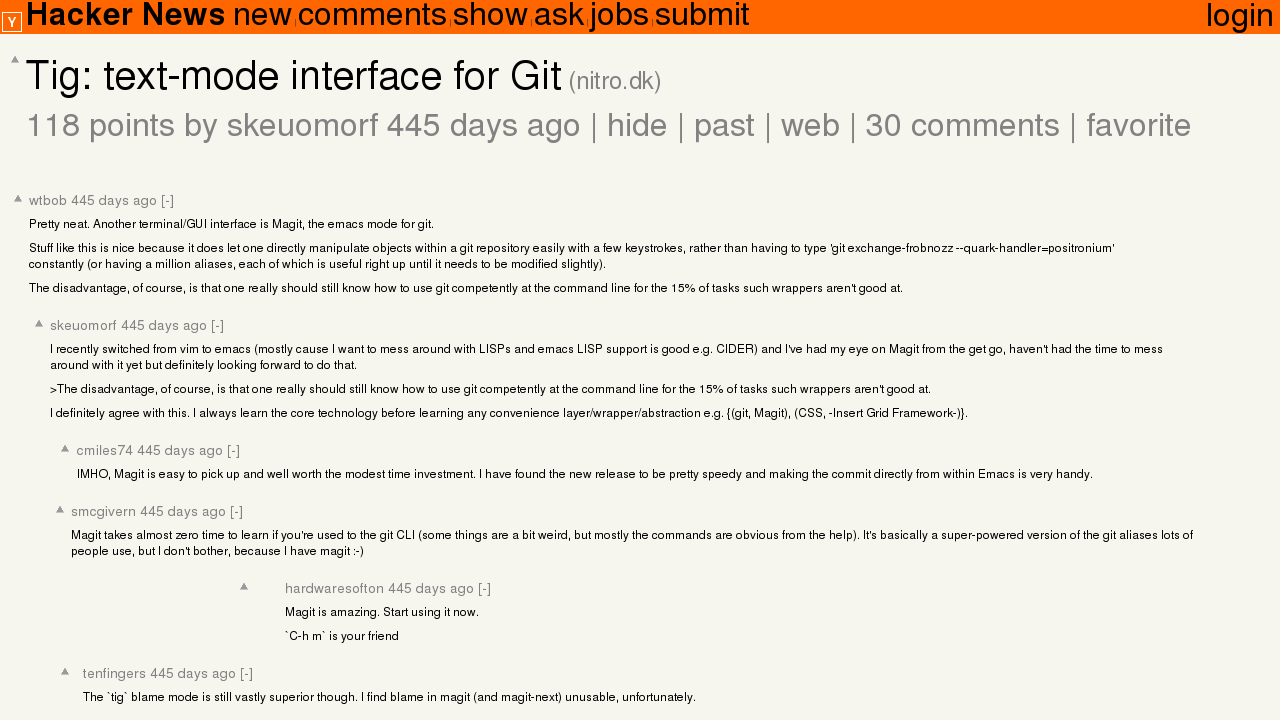Collapse tenfingers' comment with [-]
The width and height of the screenshot is (1280, 720).
[246, 674]
